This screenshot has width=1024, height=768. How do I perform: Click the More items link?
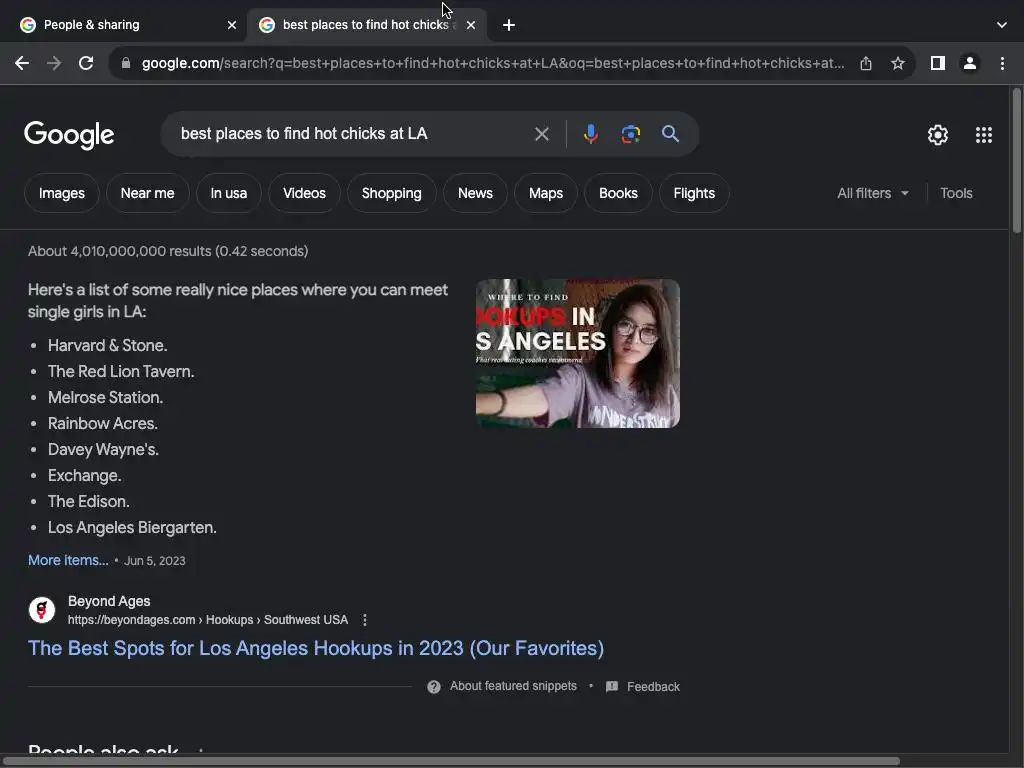pos(68,560)
